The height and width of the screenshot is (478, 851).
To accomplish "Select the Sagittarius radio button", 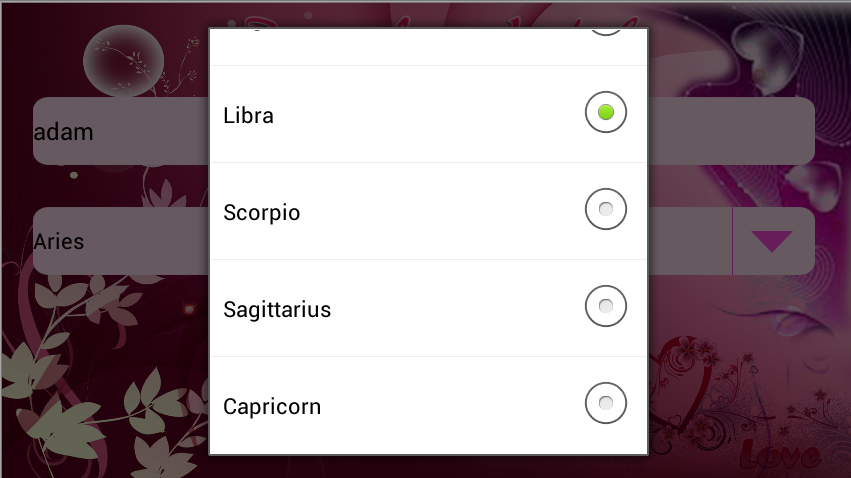I will point(606,307).
